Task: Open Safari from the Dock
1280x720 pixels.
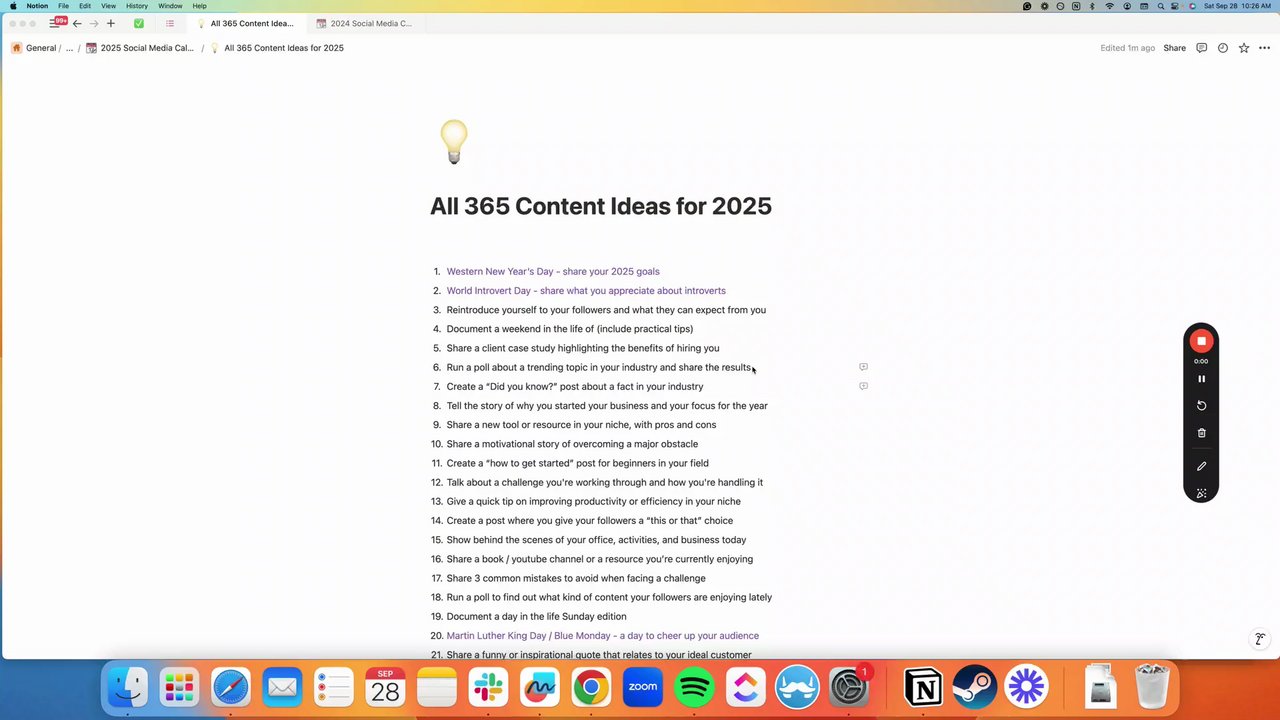Action: pos(231,687)
